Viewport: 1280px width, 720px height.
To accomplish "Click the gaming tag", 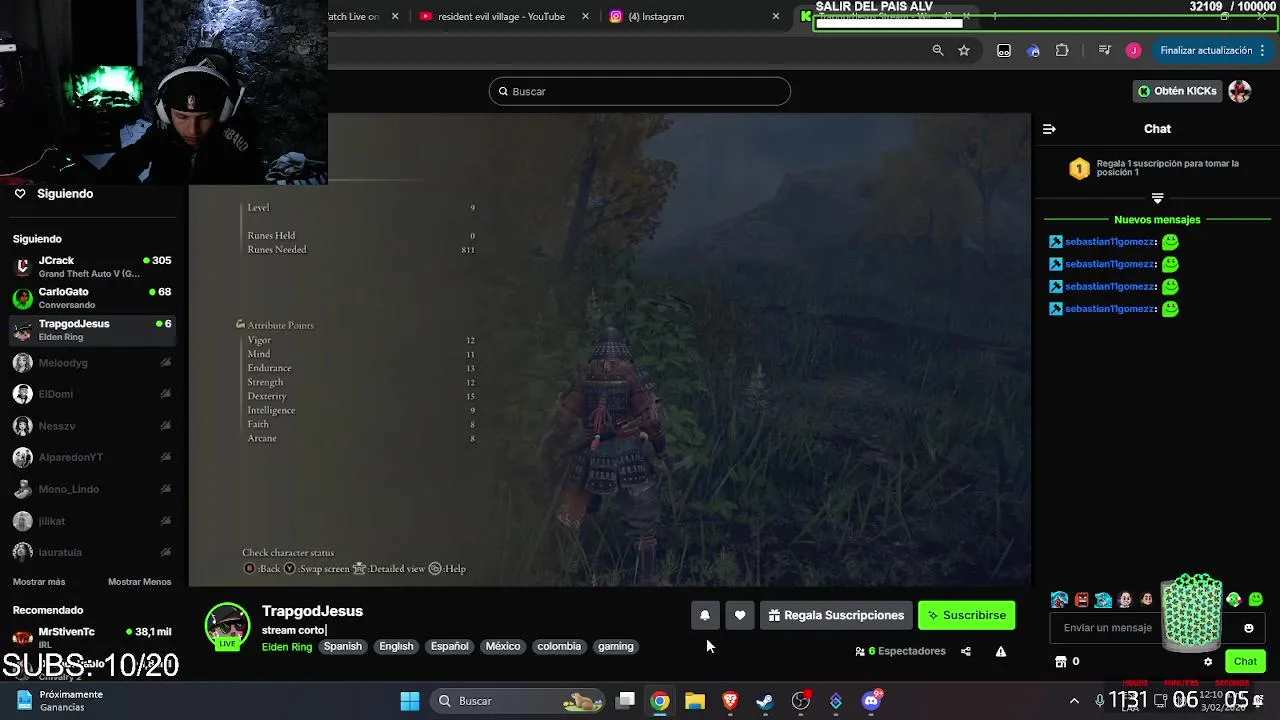I will click(x=616, y=646).
